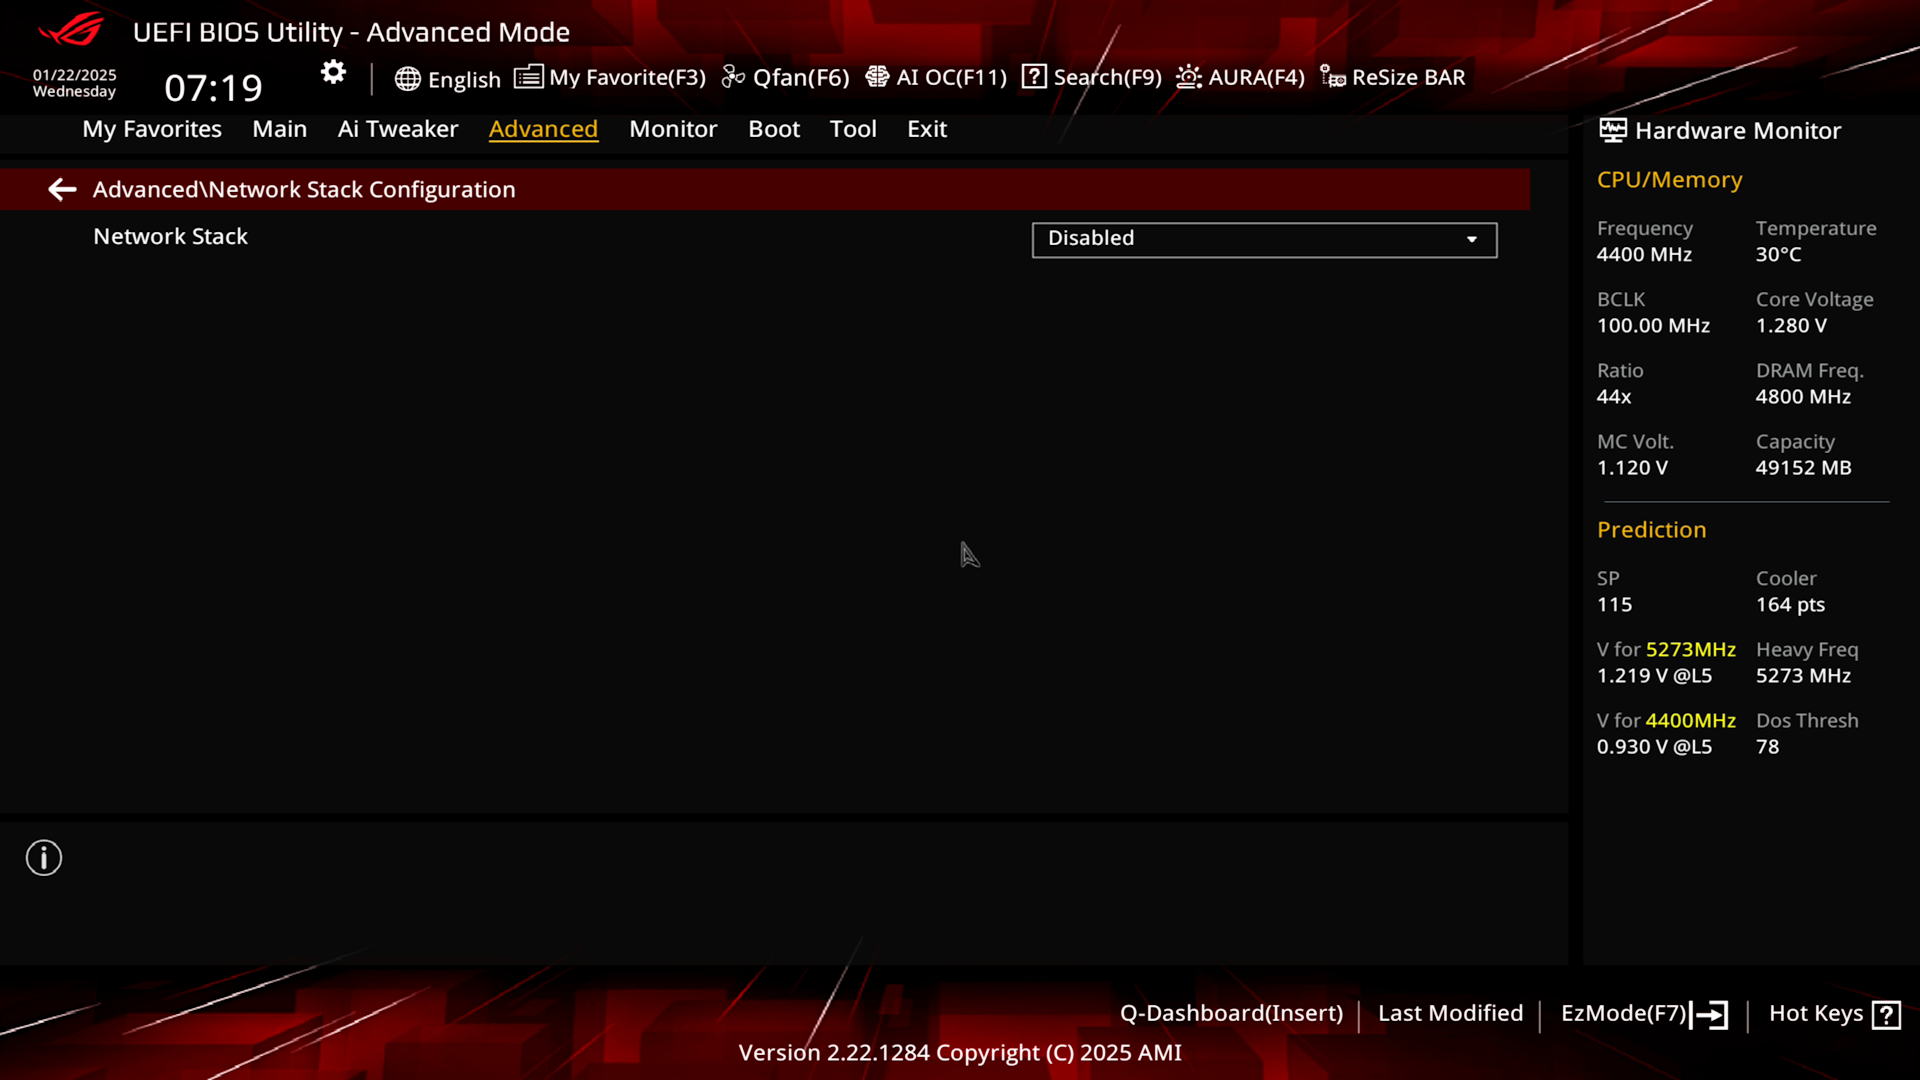Click back arrow to Advanced menu

click(61, 189)
